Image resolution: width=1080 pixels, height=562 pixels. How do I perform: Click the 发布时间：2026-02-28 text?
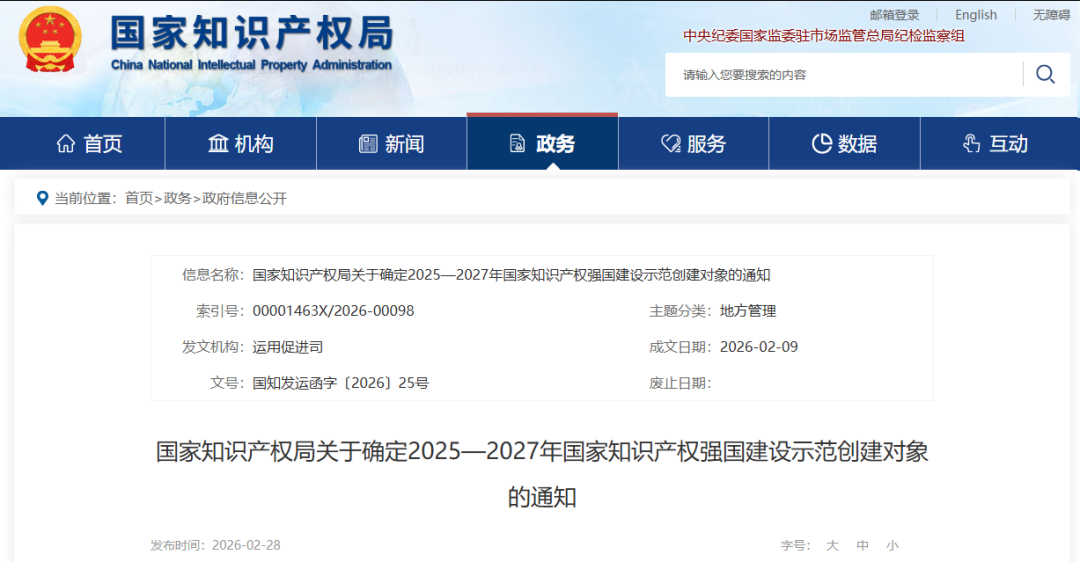click(216, 545)
